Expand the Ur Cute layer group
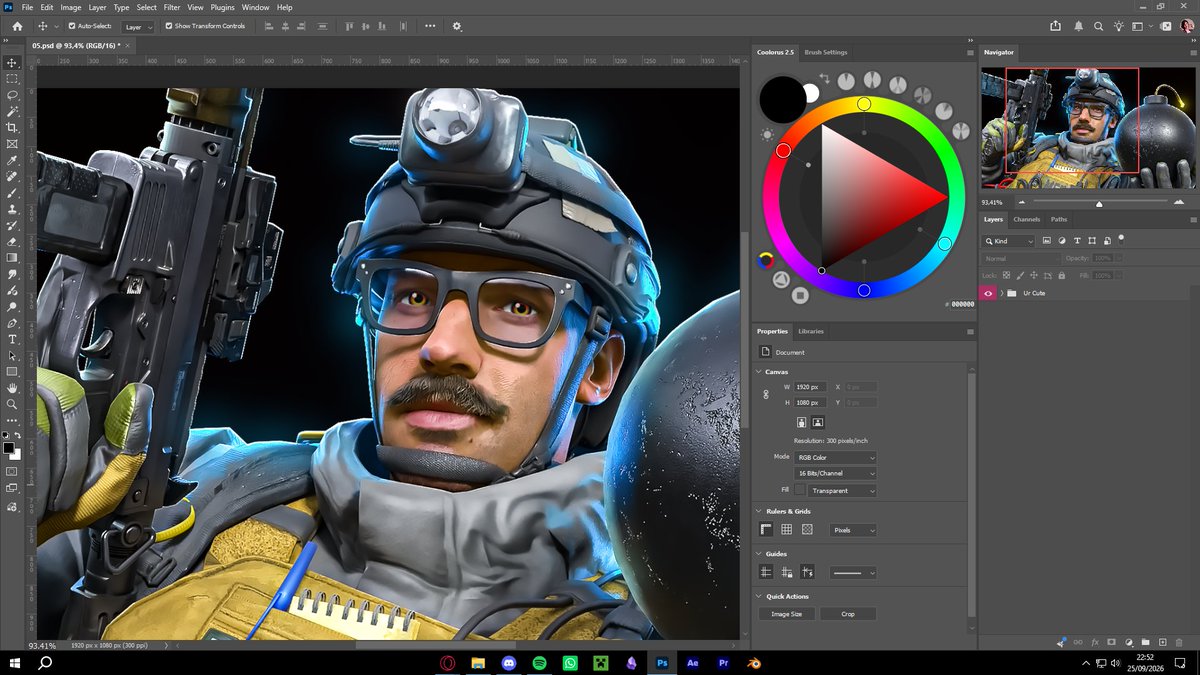The width and height of the screenshot is (1200, 675). point(1001,293)
